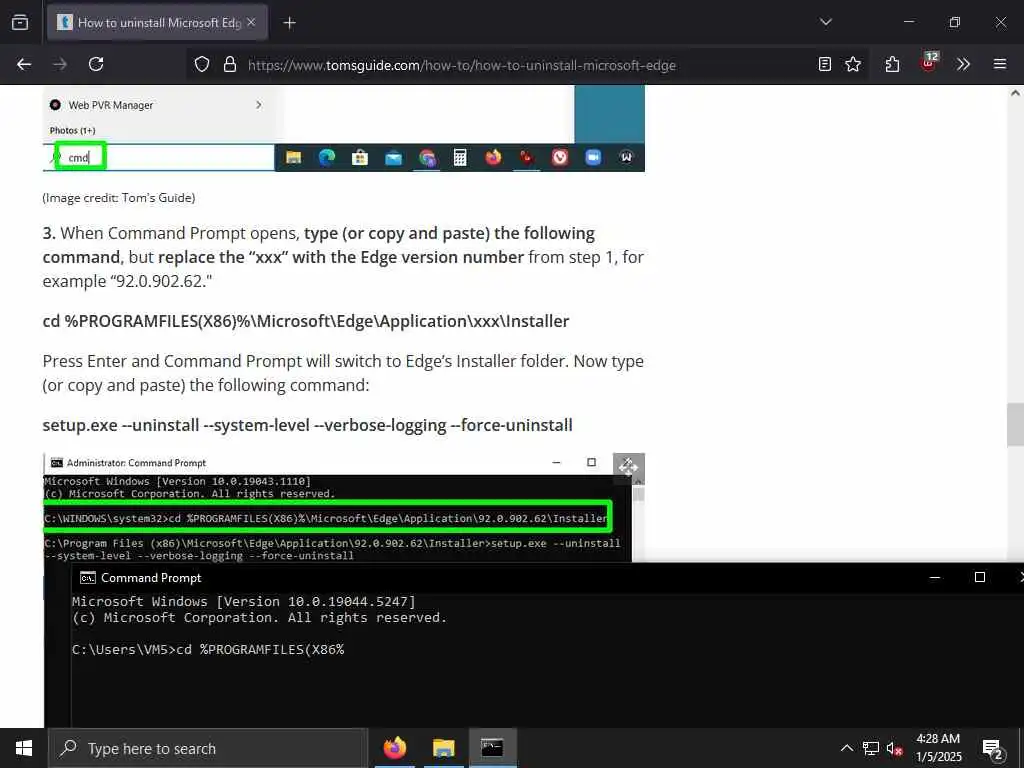Go back to the previous page
Screen dimensions: 1024x768
(24, 64)
